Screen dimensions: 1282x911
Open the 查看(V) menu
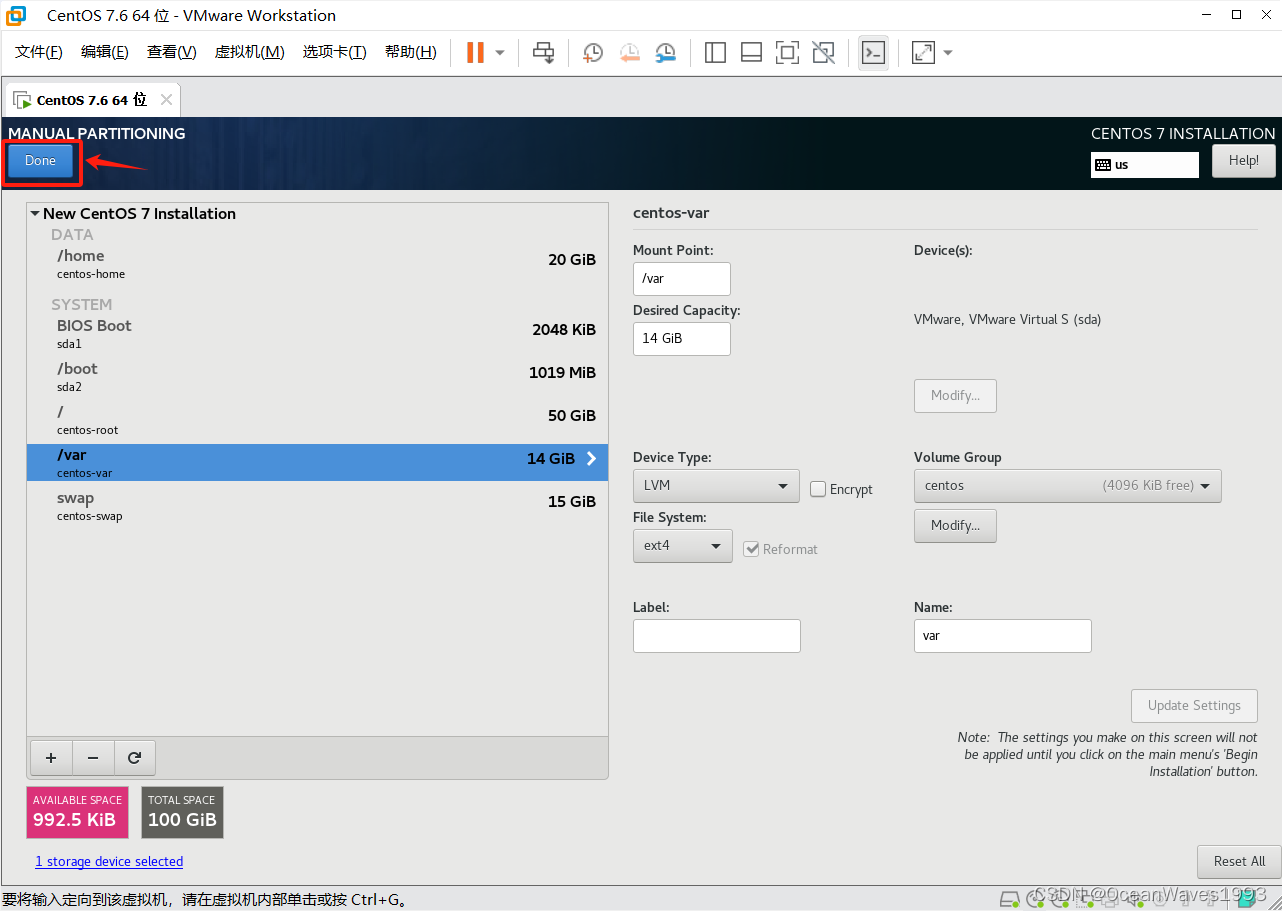[171, 52]
